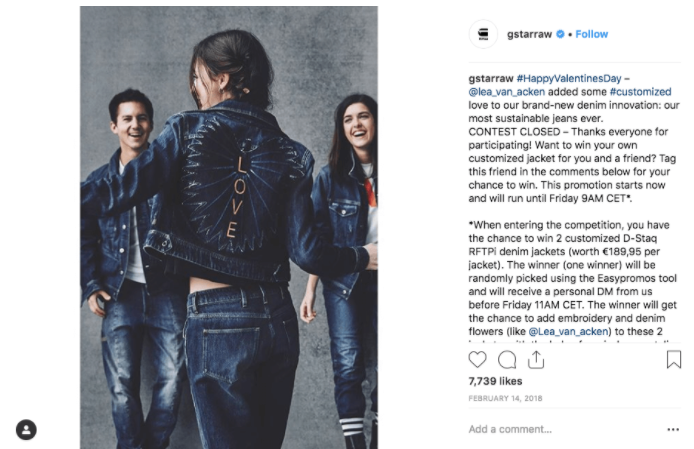Share the post using share icon
This screenshot has height=449, width=694.
point(536,359)
